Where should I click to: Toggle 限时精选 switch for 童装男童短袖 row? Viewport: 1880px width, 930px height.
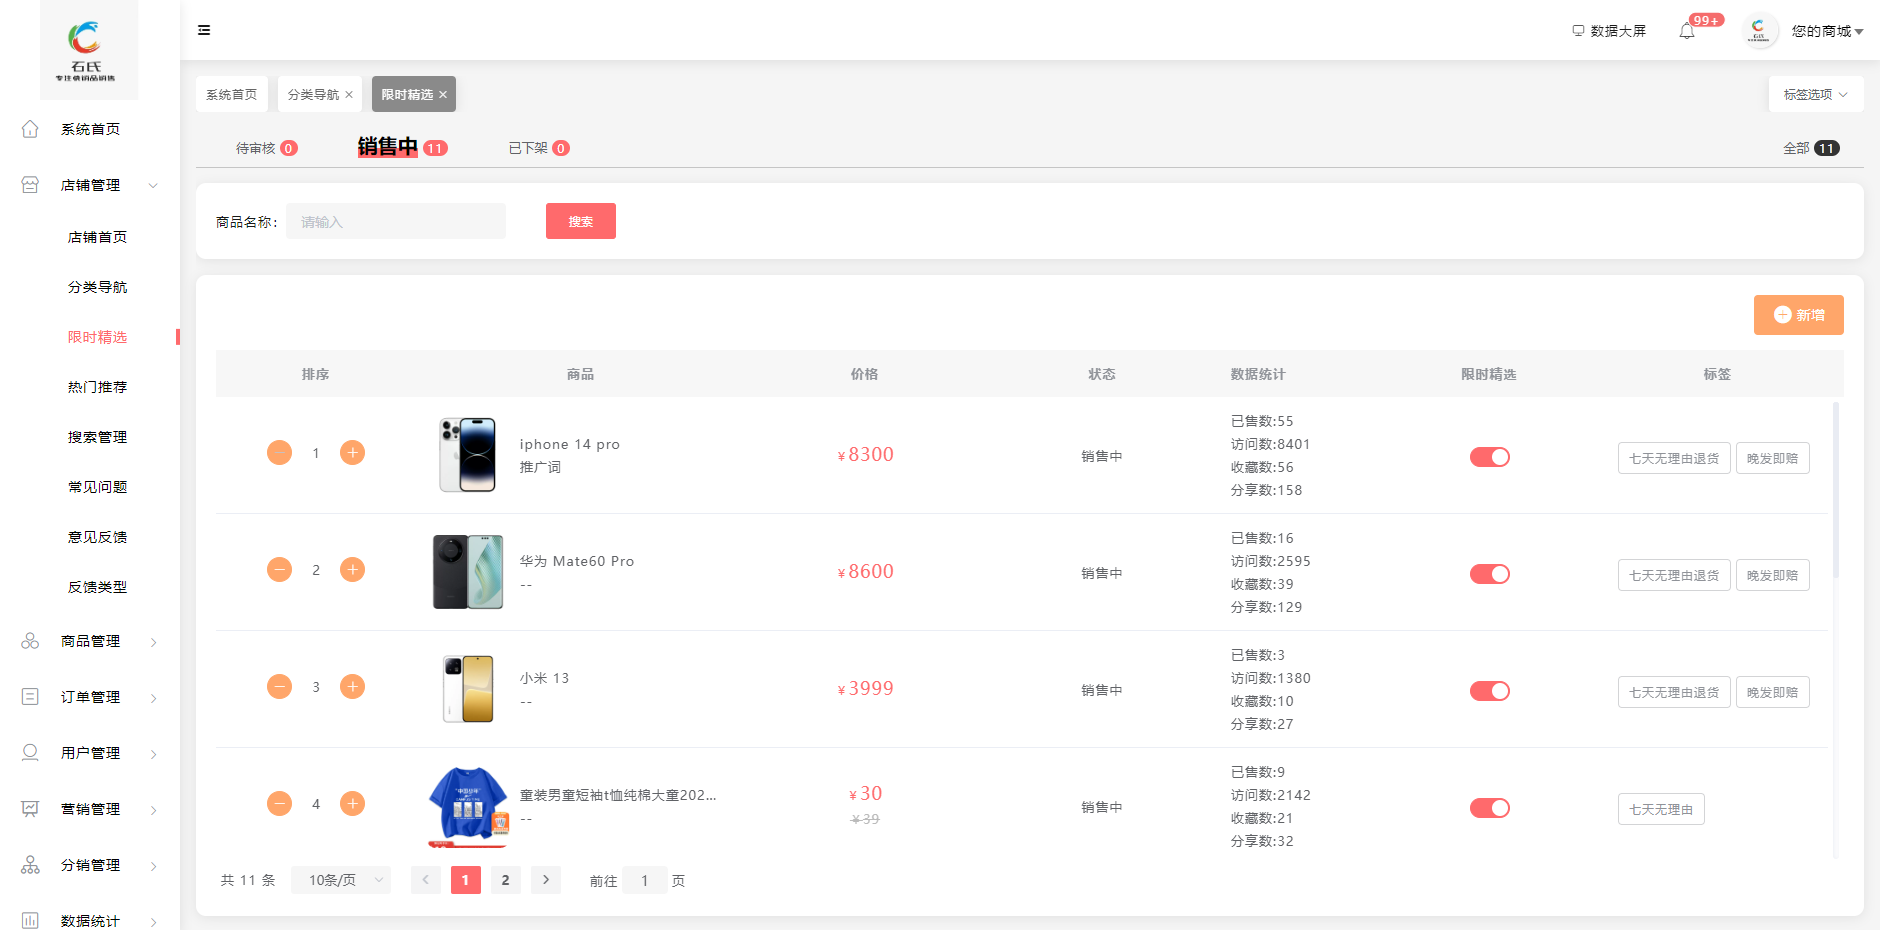1489,808
